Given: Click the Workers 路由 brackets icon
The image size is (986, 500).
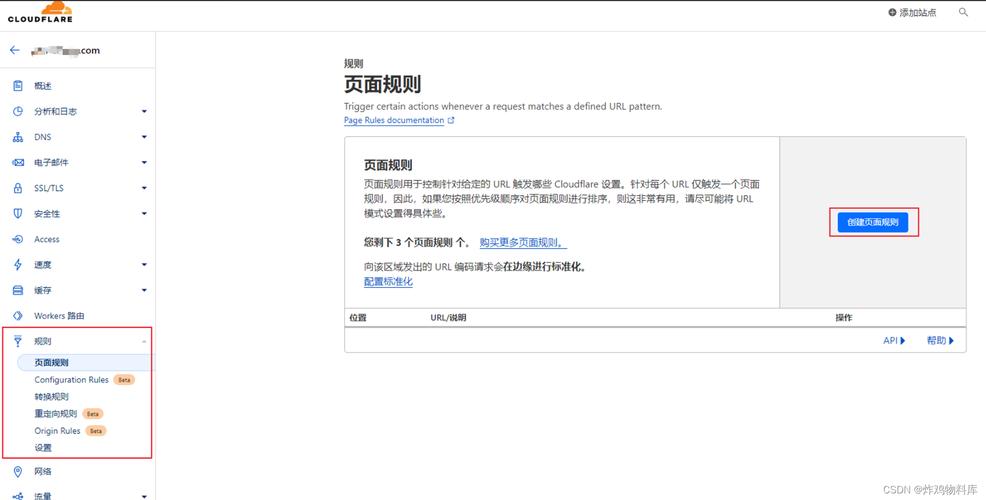Looking at the screenshot, I should (x=18, y=316).
